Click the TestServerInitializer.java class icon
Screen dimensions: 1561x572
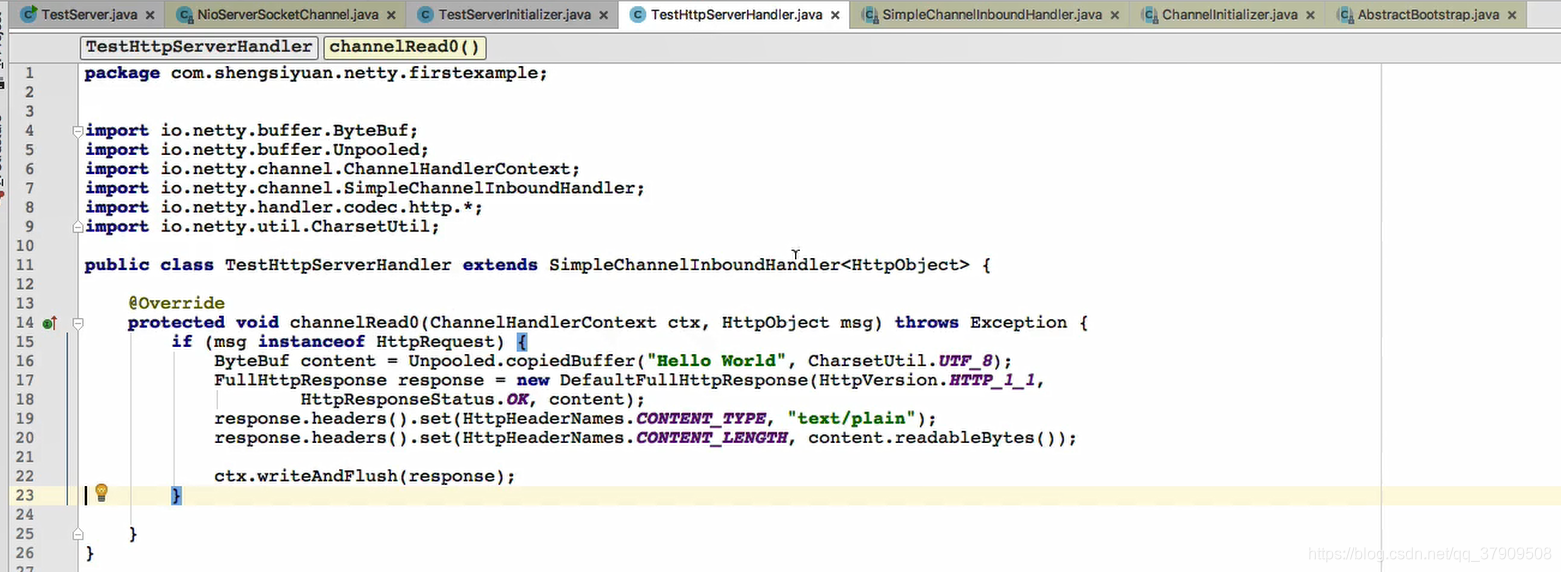point(425,15)
